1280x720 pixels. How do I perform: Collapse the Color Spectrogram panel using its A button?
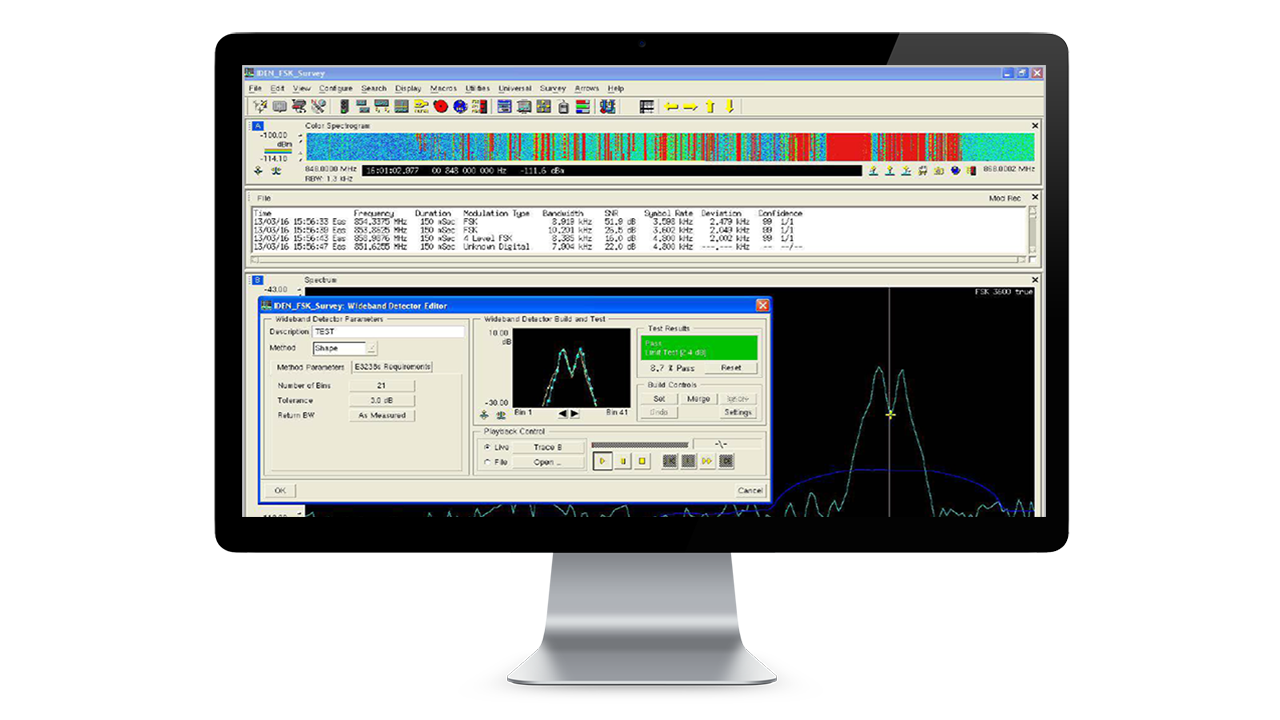259,126
